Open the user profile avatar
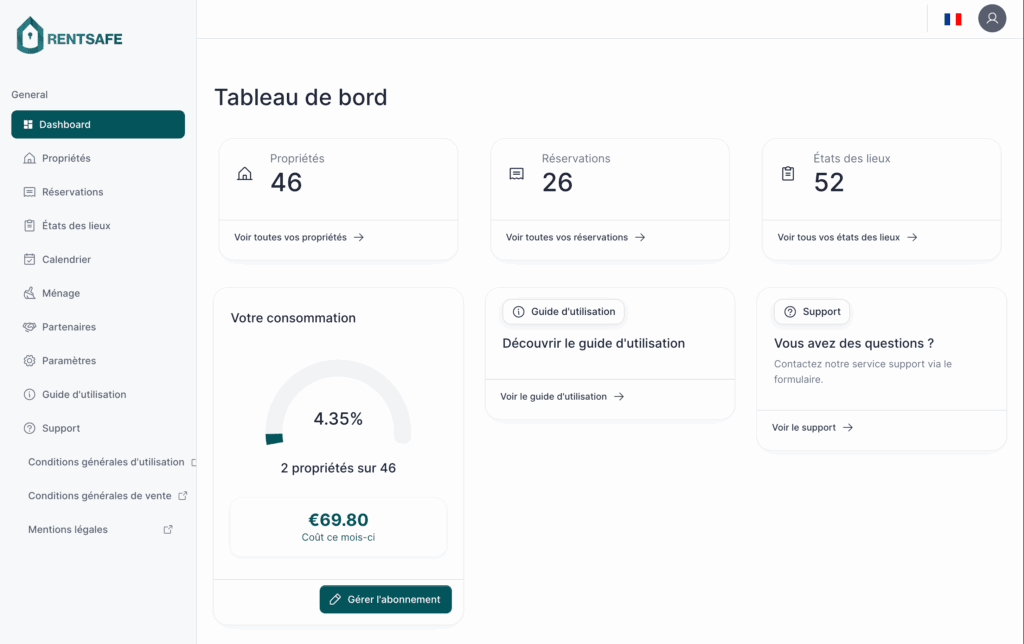The height and width of the screenshot is (644, 1024). [992, 18]
